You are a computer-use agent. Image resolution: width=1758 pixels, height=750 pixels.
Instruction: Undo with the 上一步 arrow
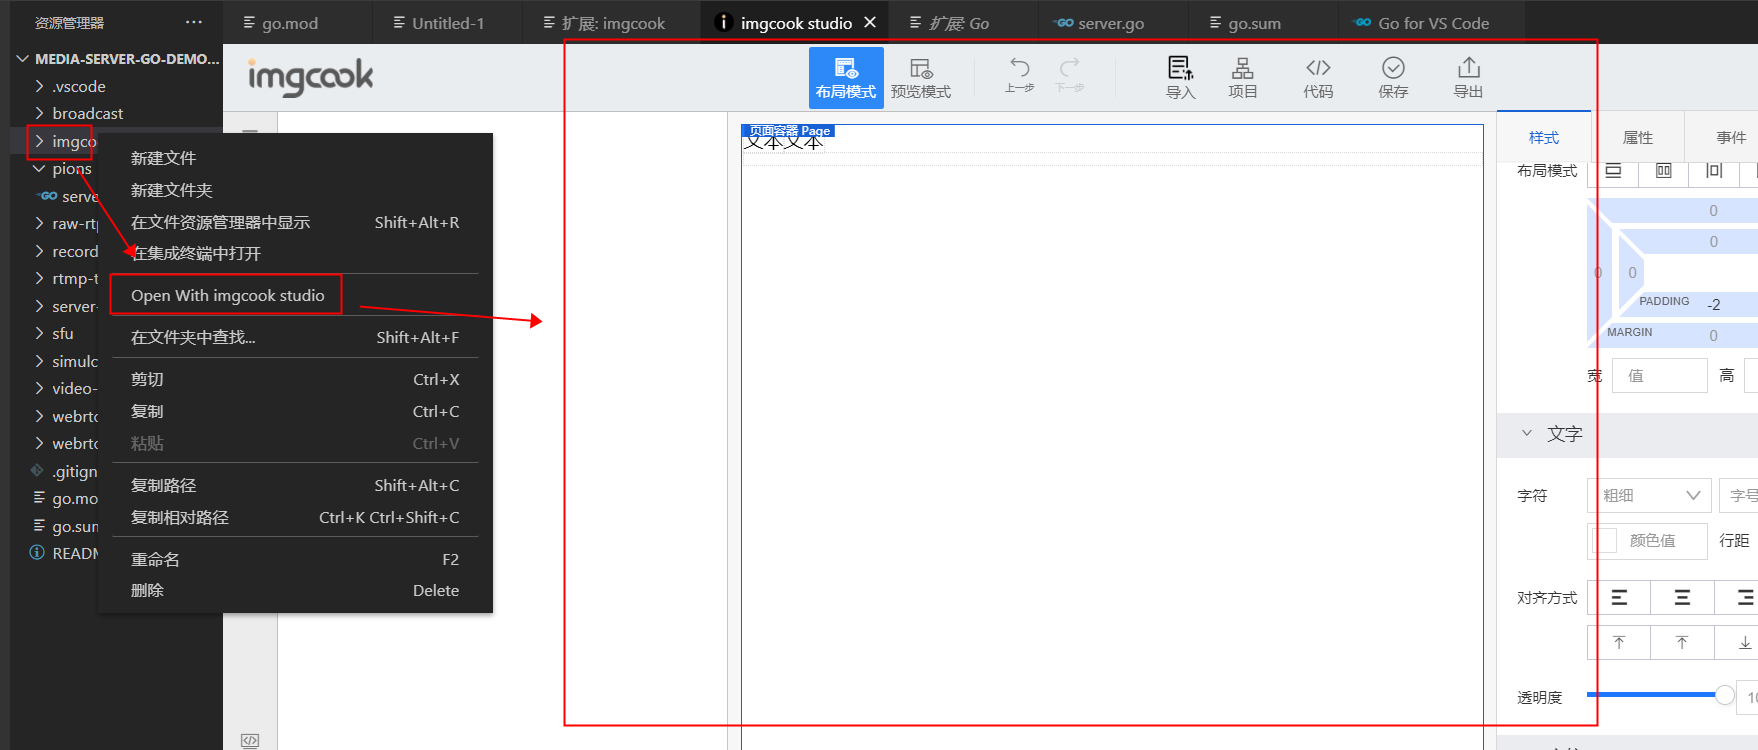[x=1019, y=75]
